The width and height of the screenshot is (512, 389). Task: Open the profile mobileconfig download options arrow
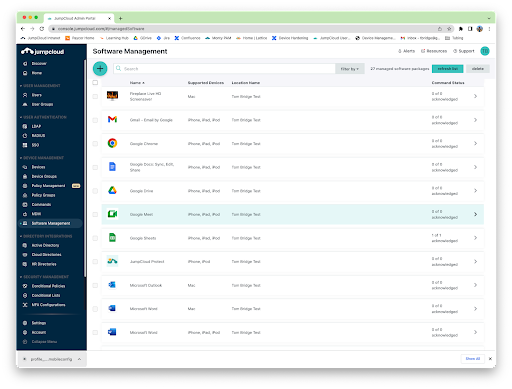(x=79, y=359)
